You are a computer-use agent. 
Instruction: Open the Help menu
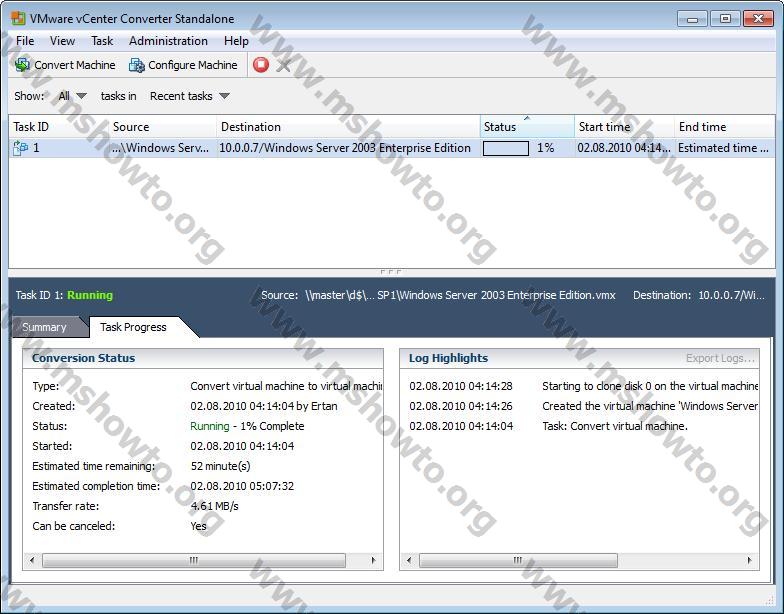236,41
